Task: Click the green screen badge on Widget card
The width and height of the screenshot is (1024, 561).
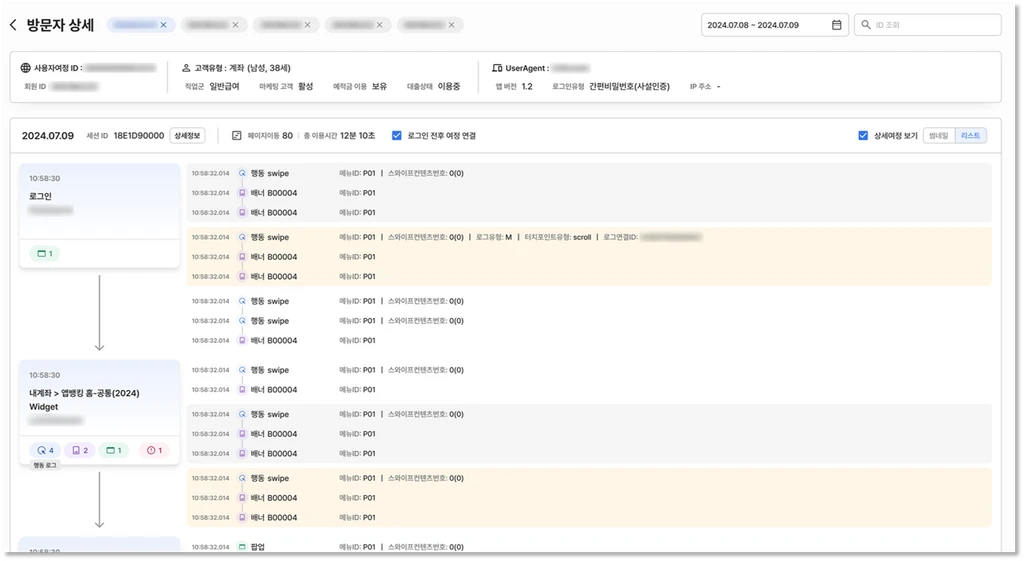Action: [117, 450]
